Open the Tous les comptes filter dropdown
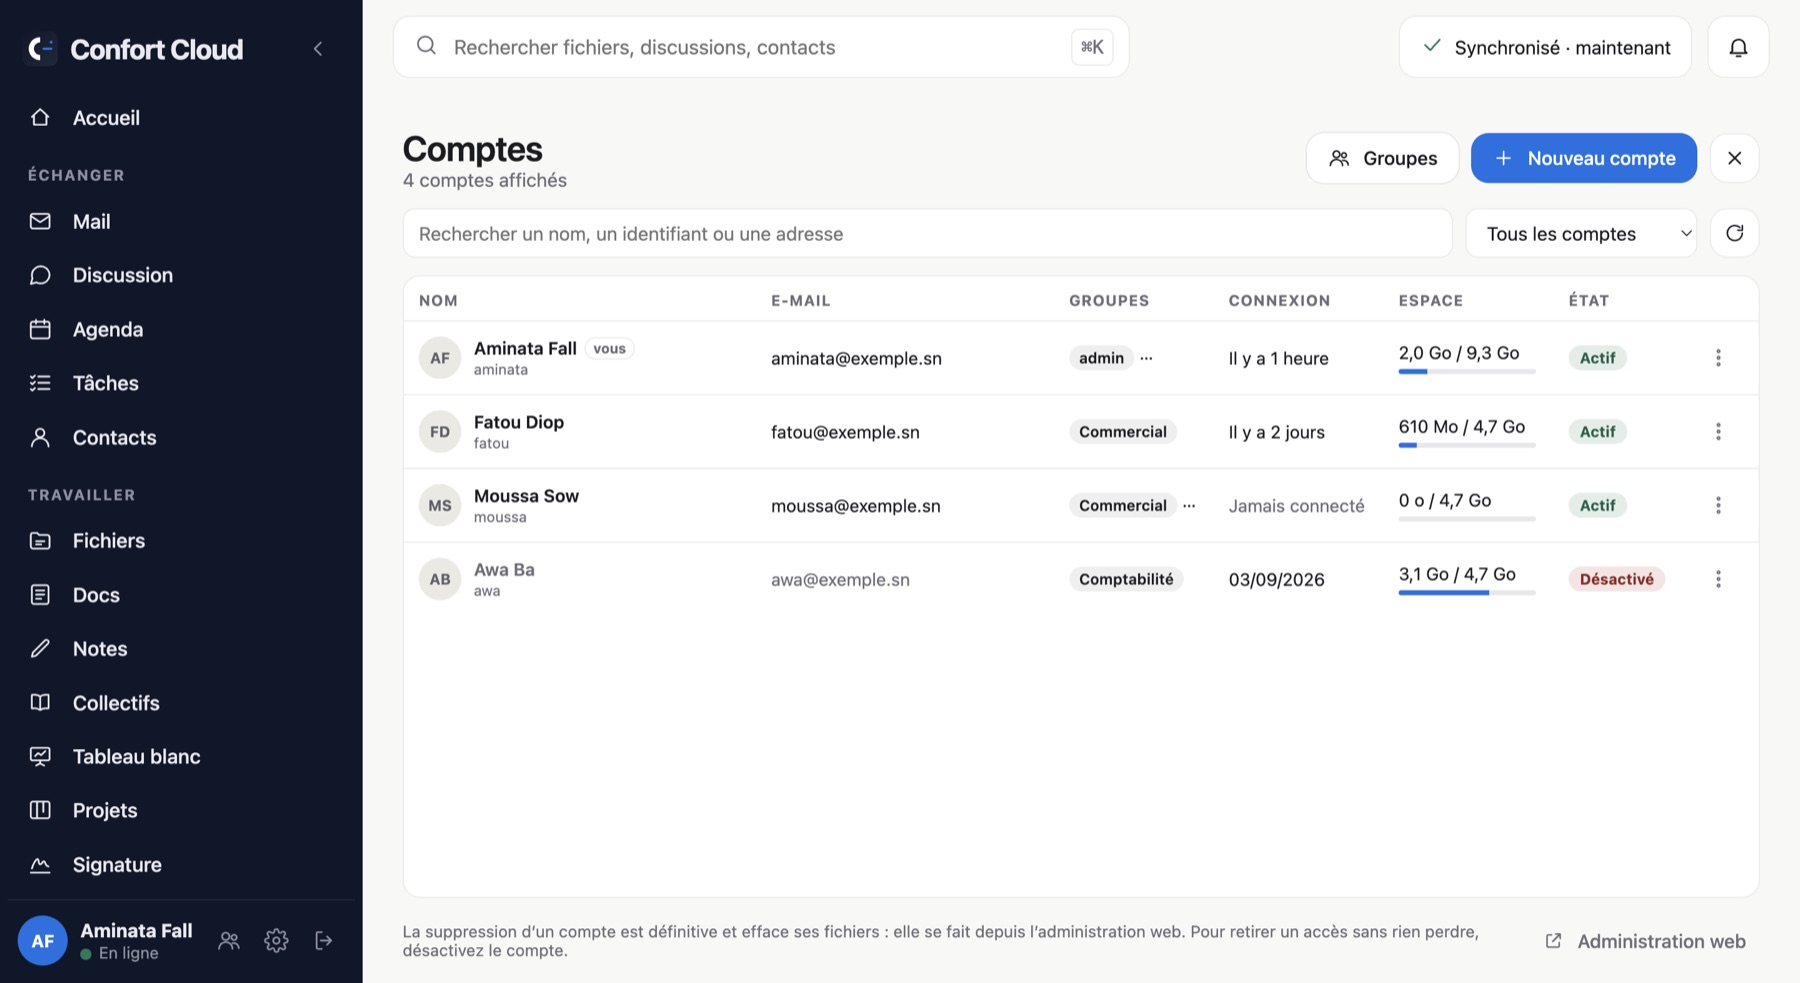Viewport: 1800px width, 983px height. pyautogui.click(x=1581, y=233)
